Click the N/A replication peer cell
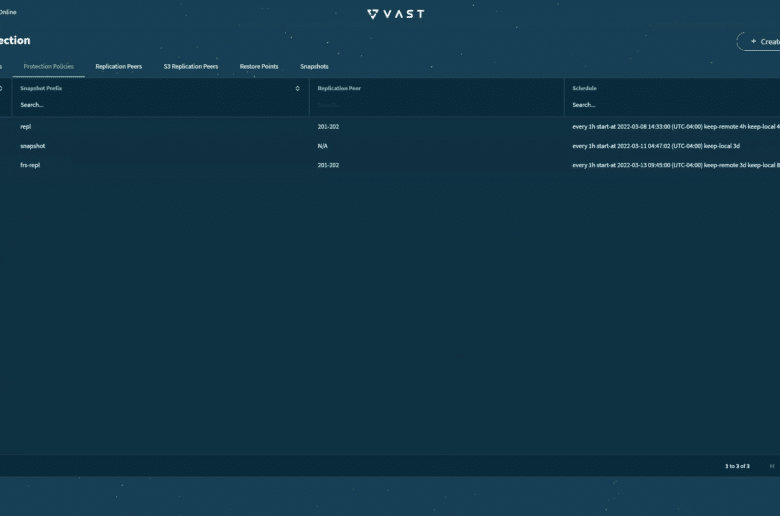 coord(322,146)
